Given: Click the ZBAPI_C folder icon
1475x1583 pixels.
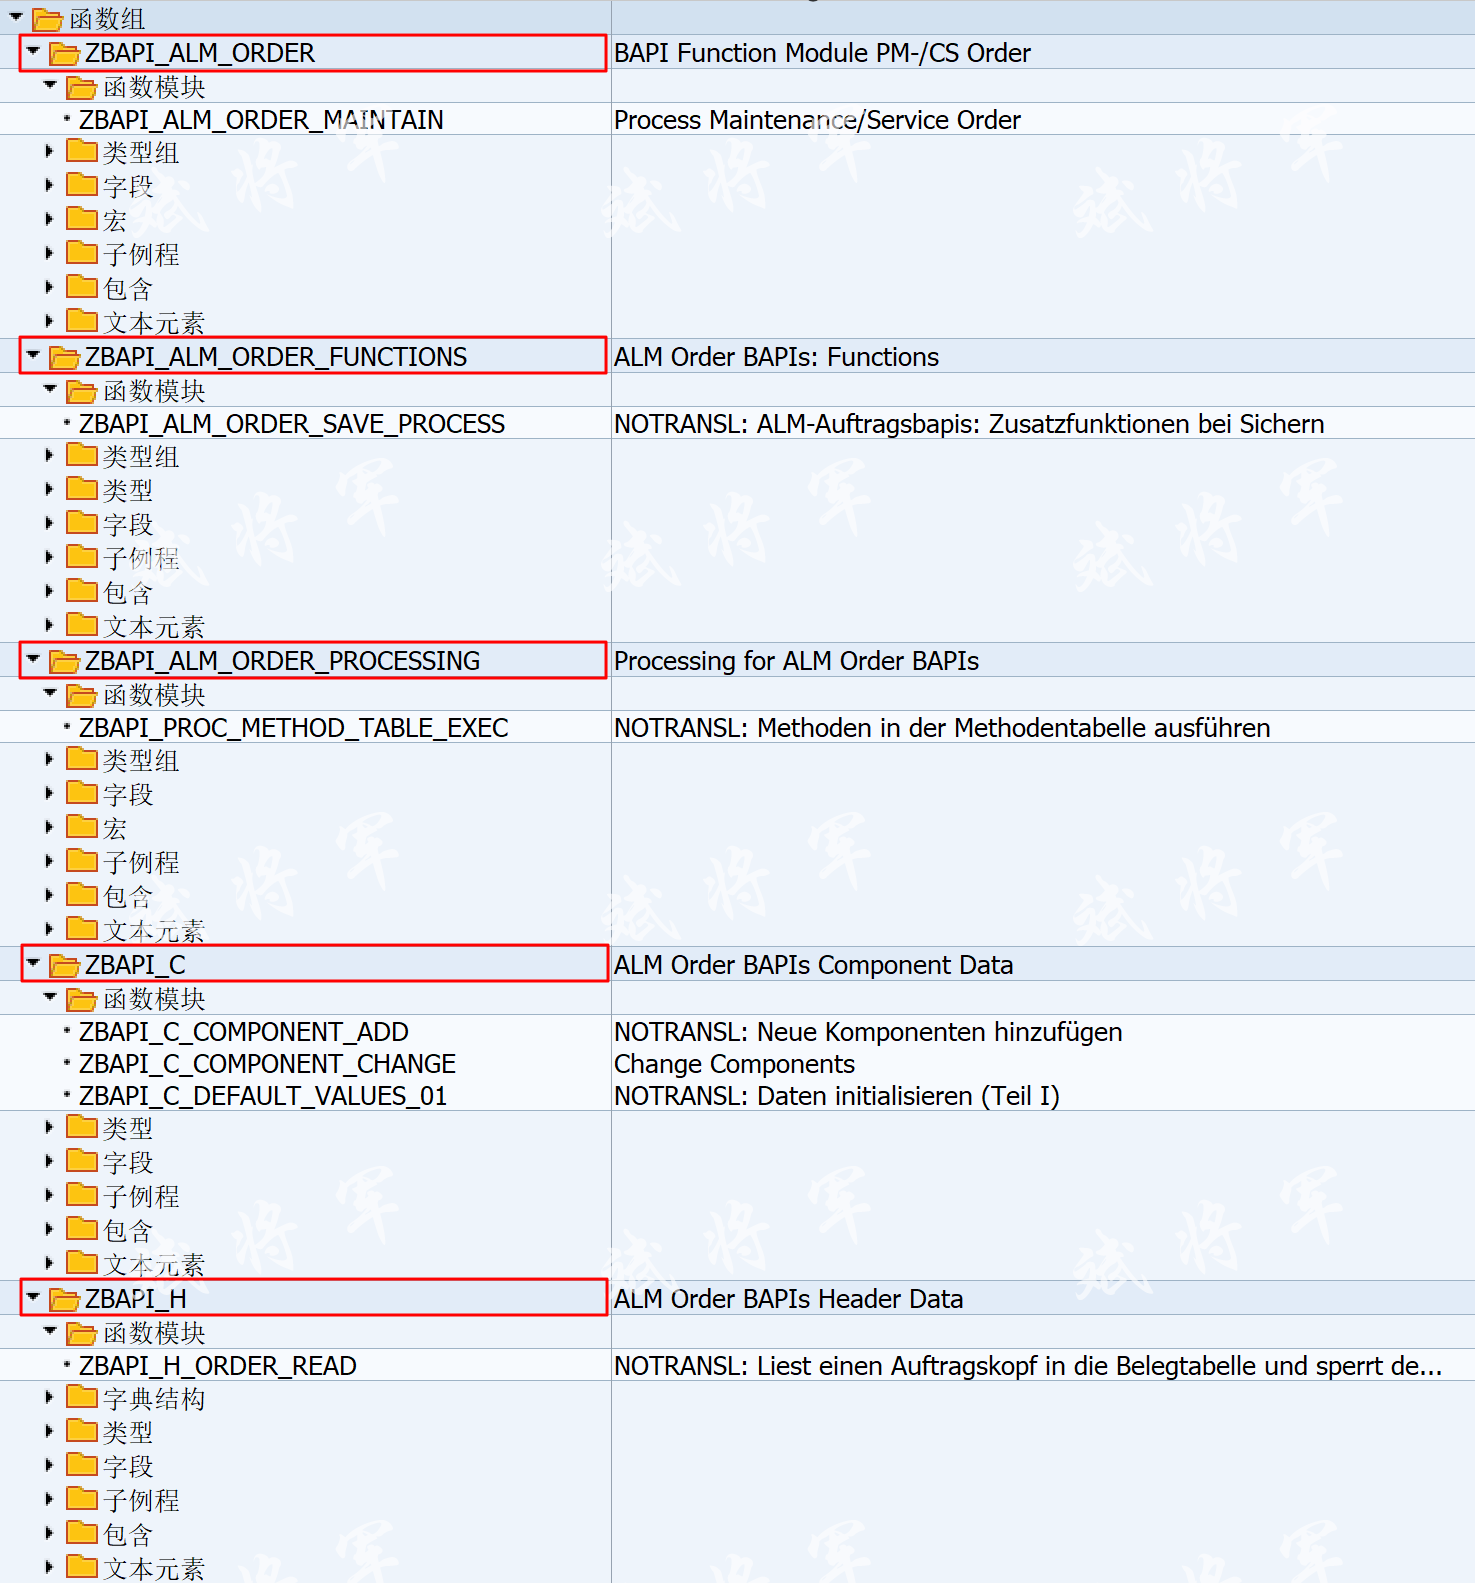Looking at the screenshot, I should (64, 965).
